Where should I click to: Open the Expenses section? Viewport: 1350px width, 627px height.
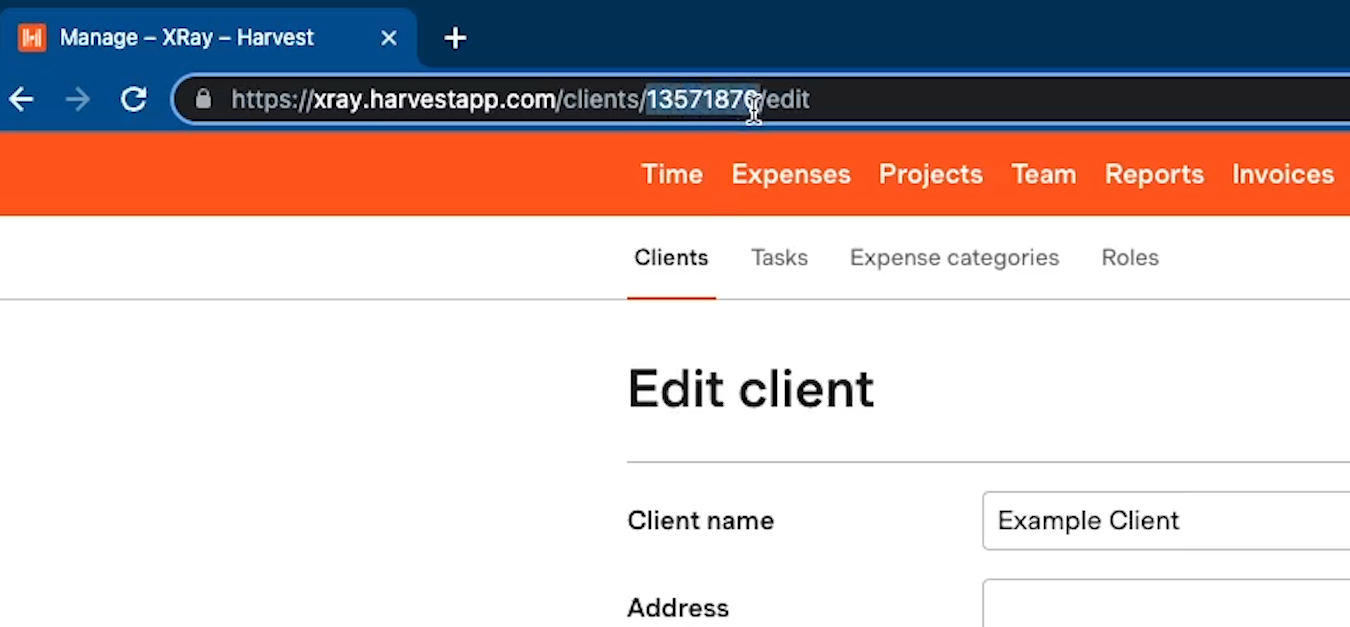791,174
